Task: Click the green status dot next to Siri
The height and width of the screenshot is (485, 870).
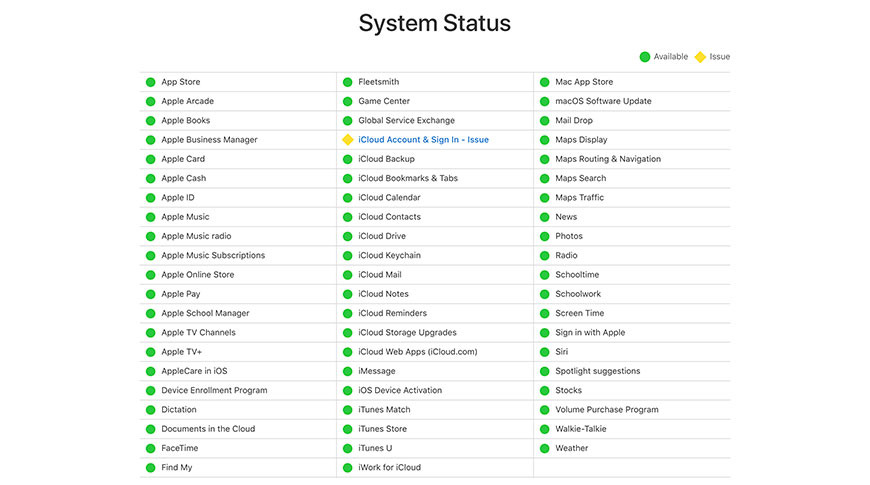Action: click(545, 352)
